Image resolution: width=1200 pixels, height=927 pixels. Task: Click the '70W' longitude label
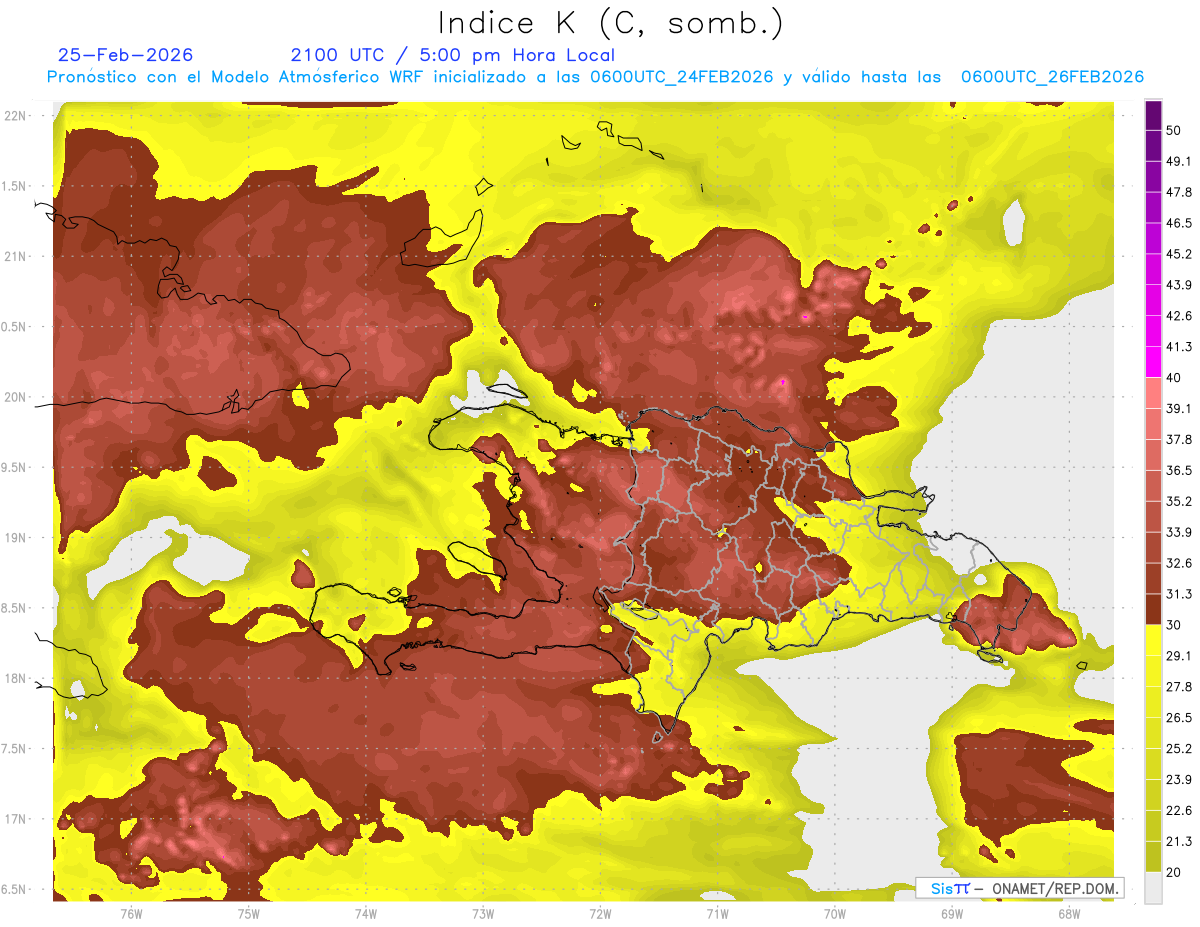tap(834, 914)
